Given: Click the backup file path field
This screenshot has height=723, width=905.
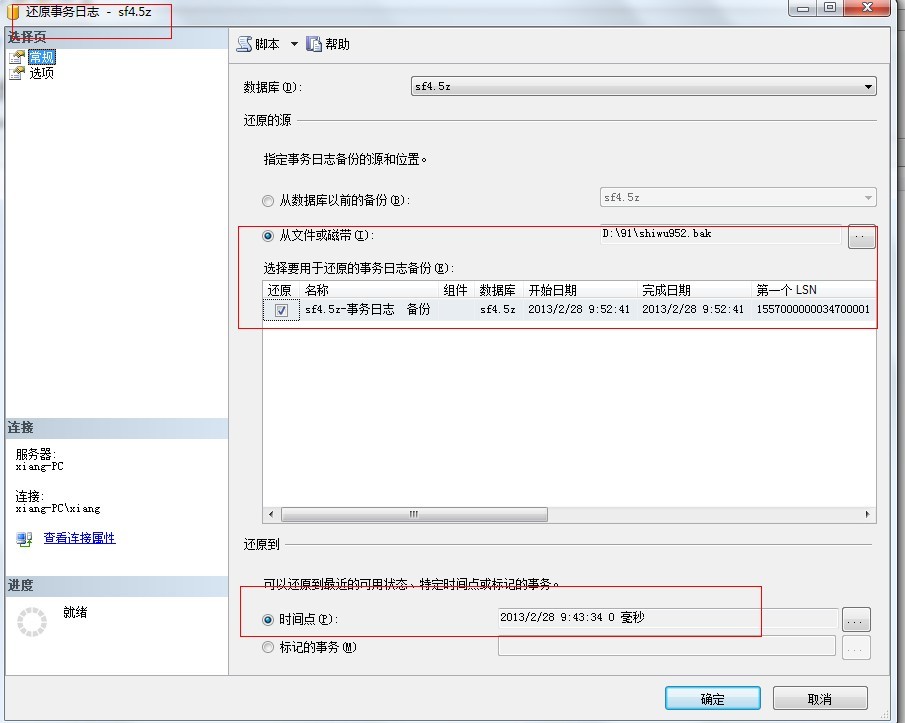Looking at the screenshot, I should tap(720, 234).
